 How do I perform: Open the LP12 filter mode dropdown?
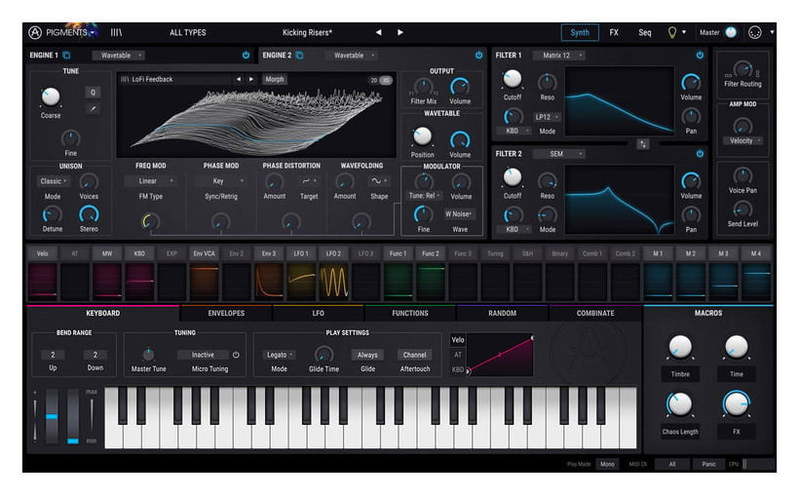click(x=547, y=117)
